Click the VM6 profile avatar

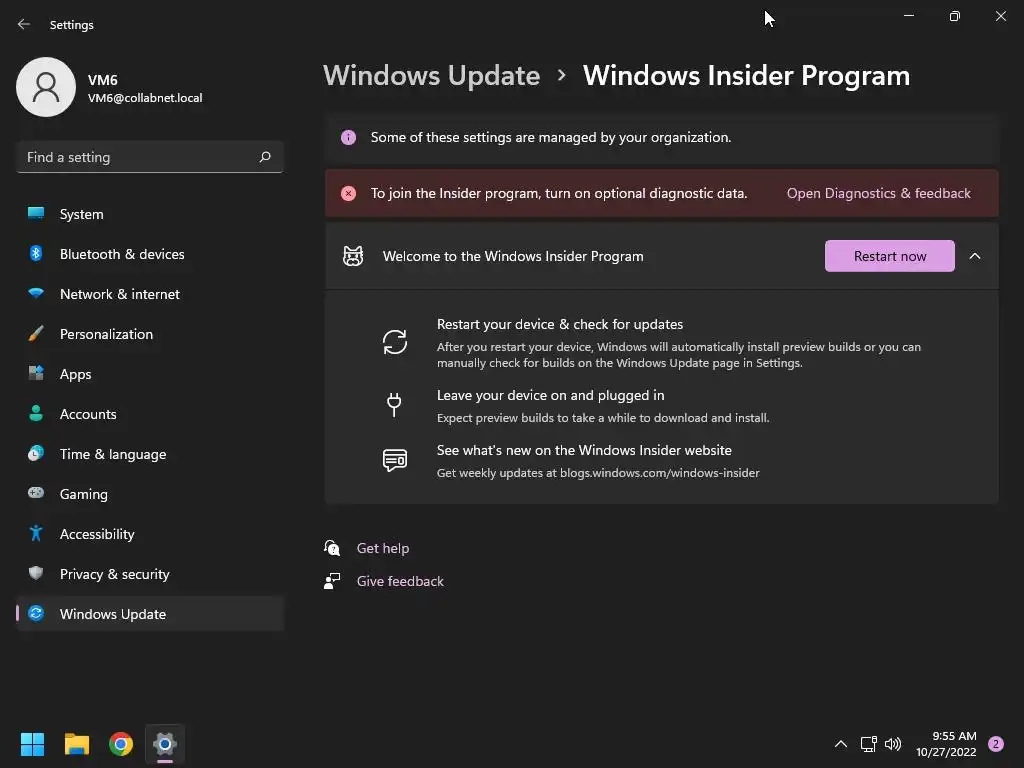point(46,87)
